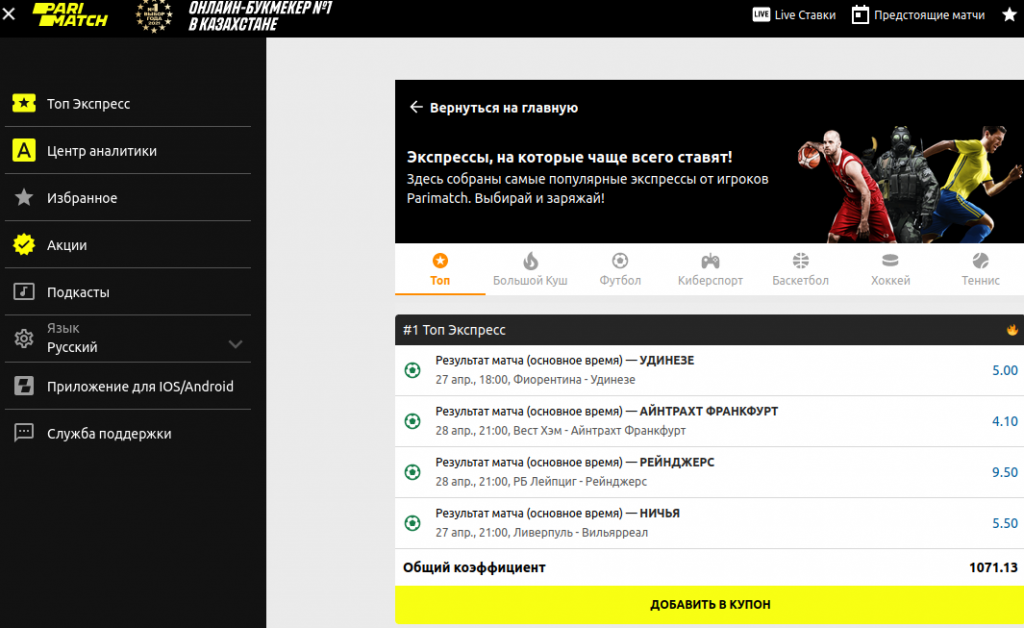Select the Футбол tab
Viewport: 1024px width, 628px height.
620,270
